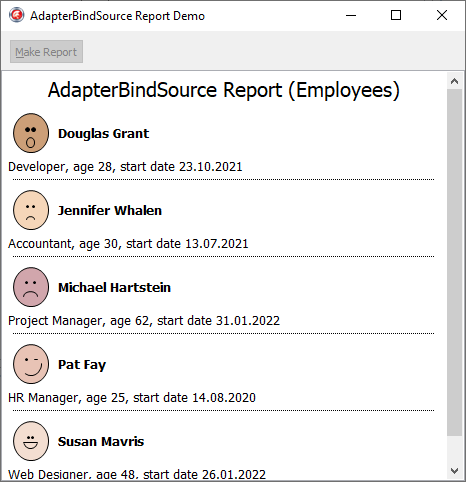Select the name Douglas Grant
Screen dimensions: 466x482
(x=104, y=134)
